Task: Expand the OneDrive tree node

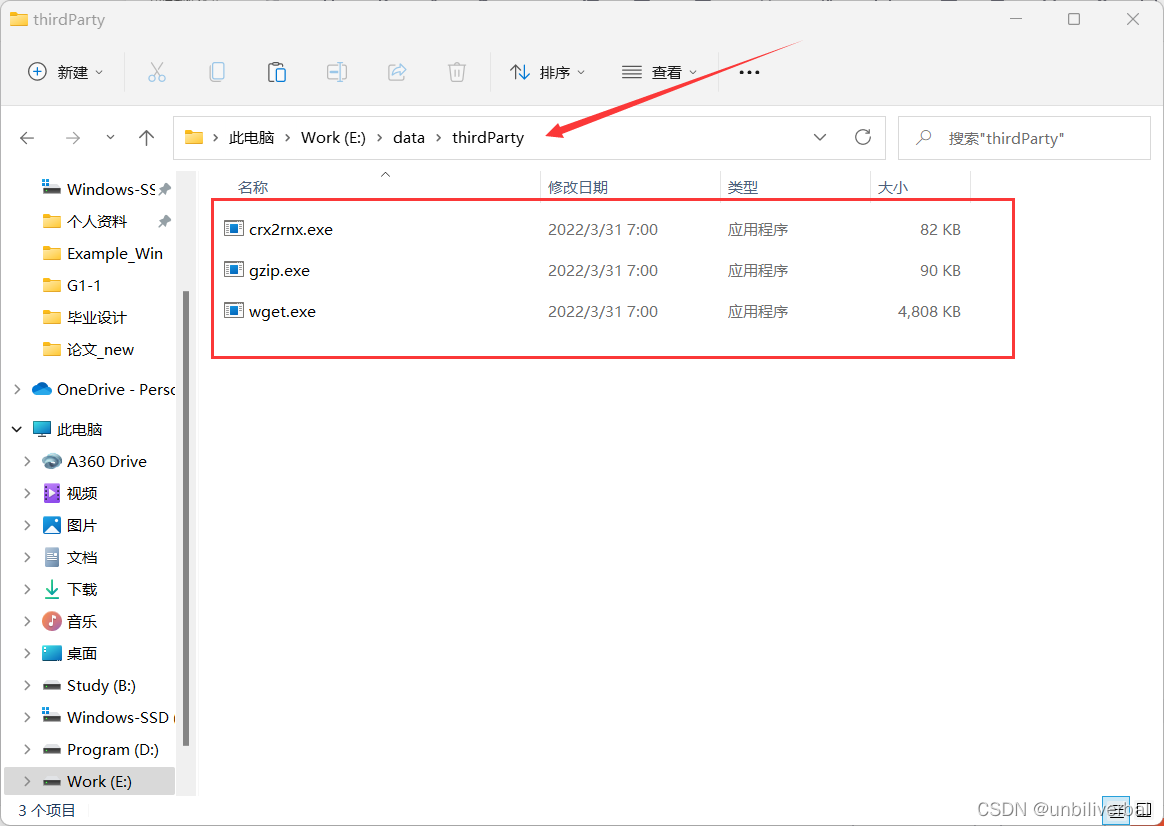Action: (x=17, y=389)
